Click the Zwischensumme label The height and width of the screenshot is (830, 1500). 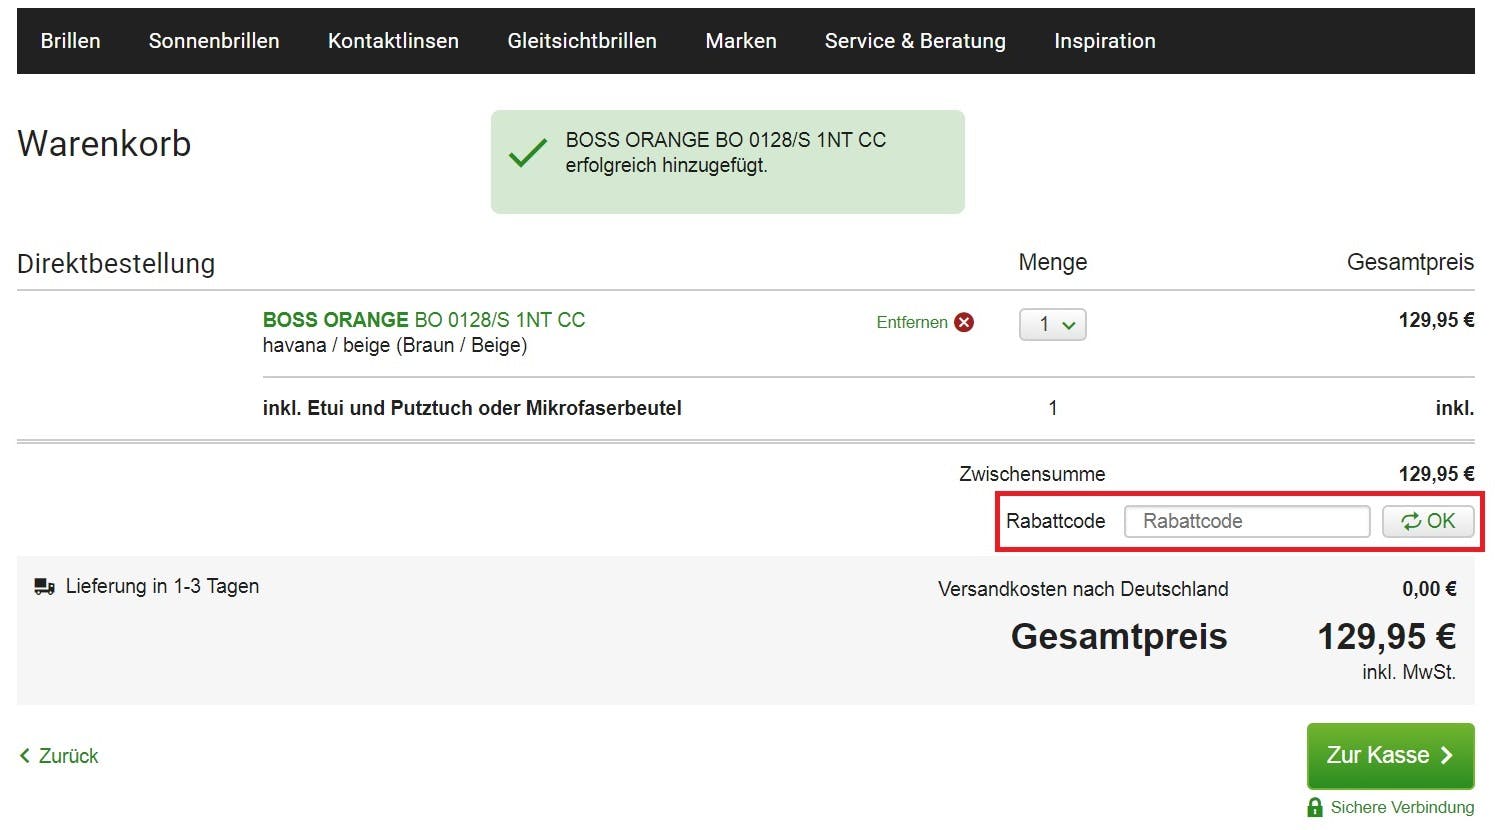[x=1032, y=474]
